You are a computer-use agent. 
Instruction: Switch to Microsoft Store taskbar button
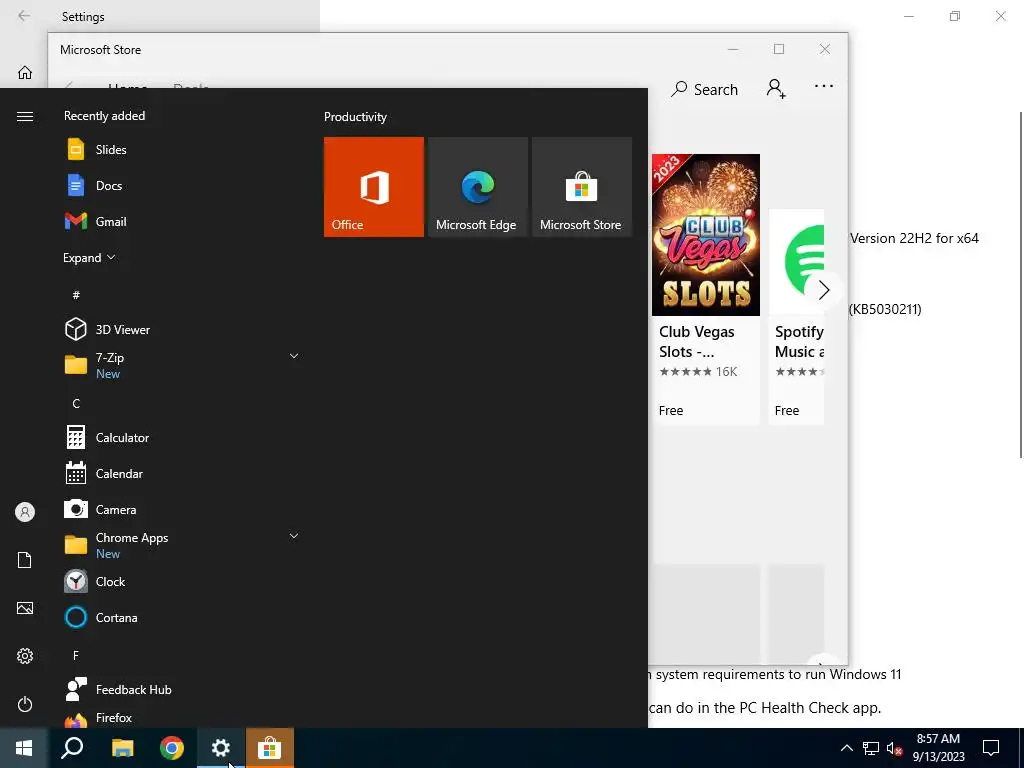pos(270,748)
